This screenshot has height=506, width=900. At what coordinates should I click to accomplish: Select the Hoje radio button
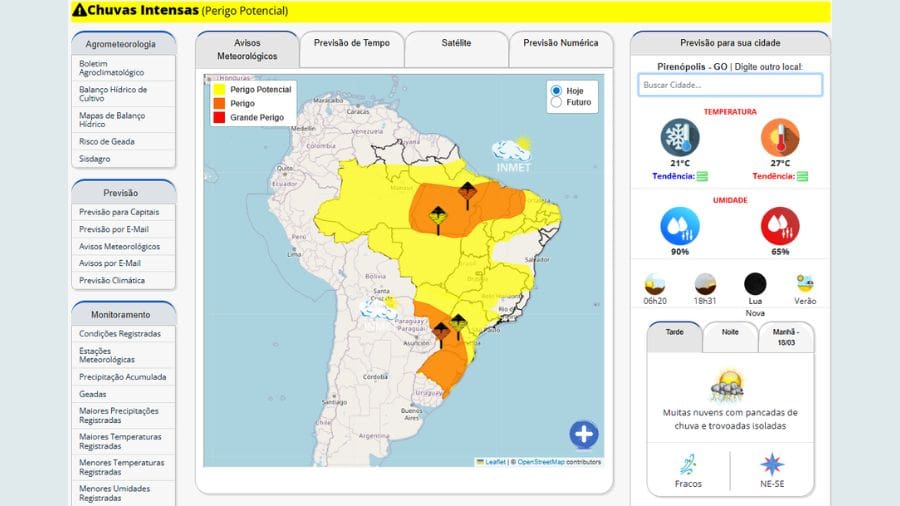click(x=556, y=91)
